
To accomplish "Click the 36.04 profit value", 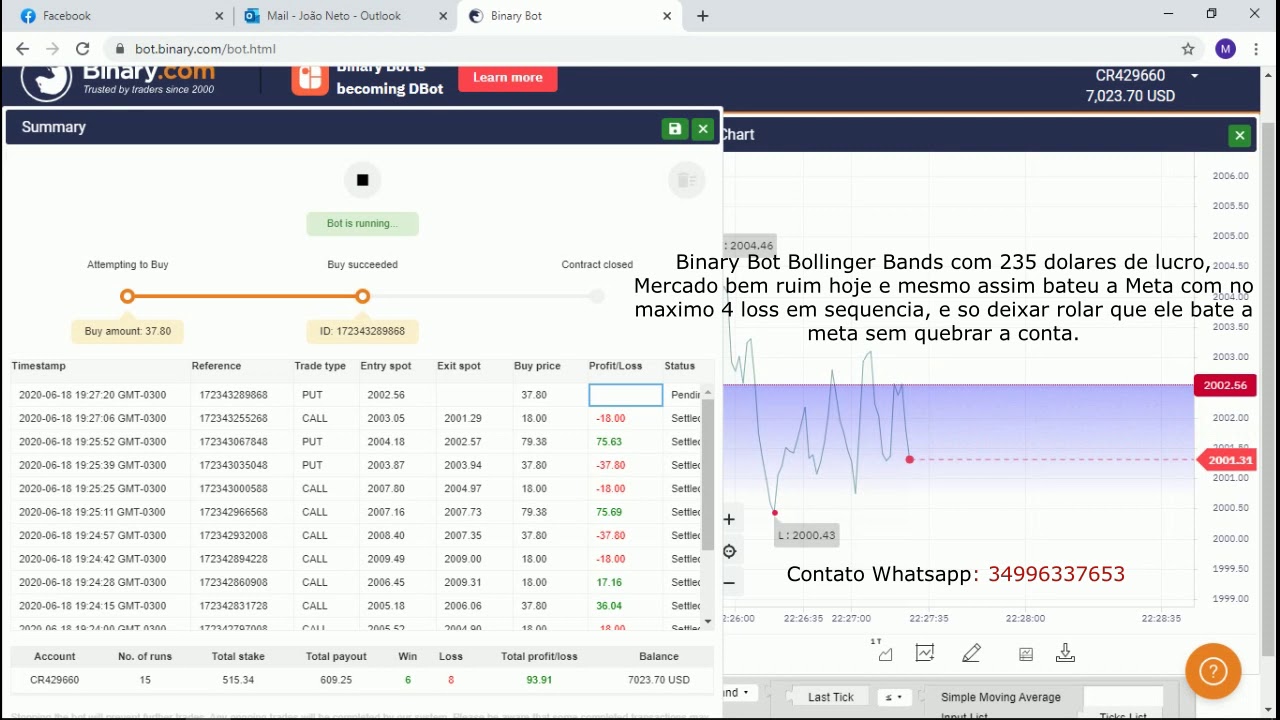I will tap(609, 606).
